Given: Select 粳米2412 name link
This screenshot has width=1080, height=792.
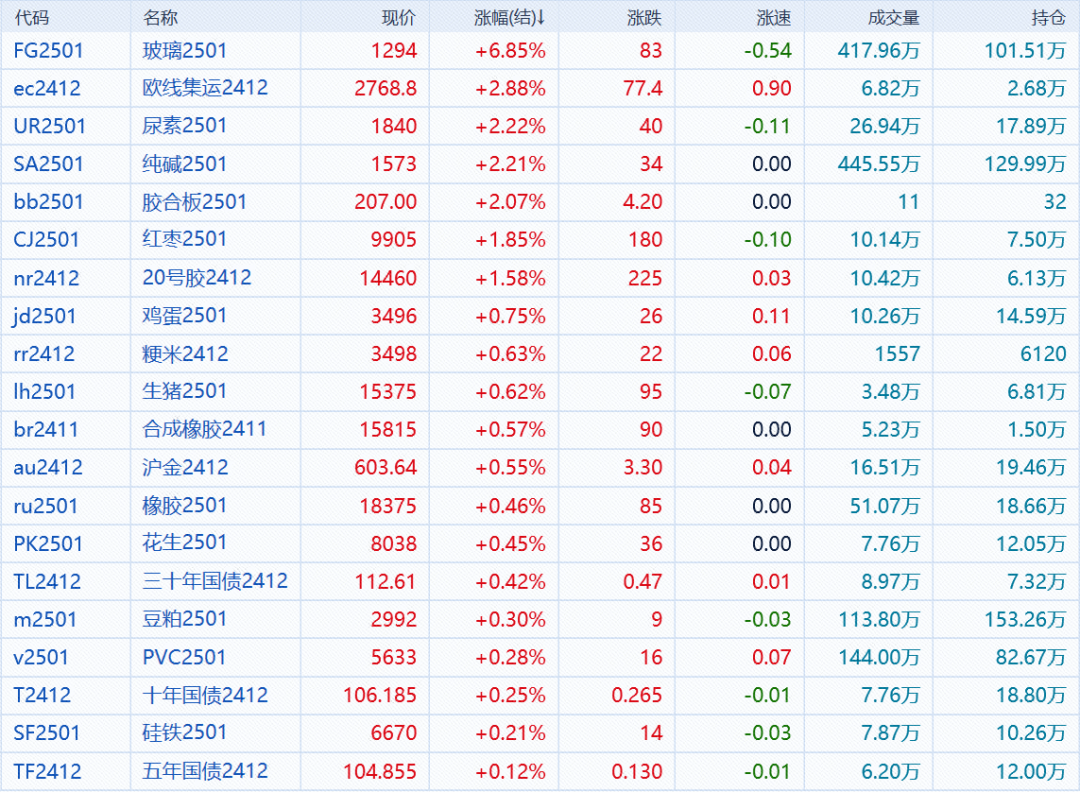Looking at the screenshot, I should [x=185, y=354].
